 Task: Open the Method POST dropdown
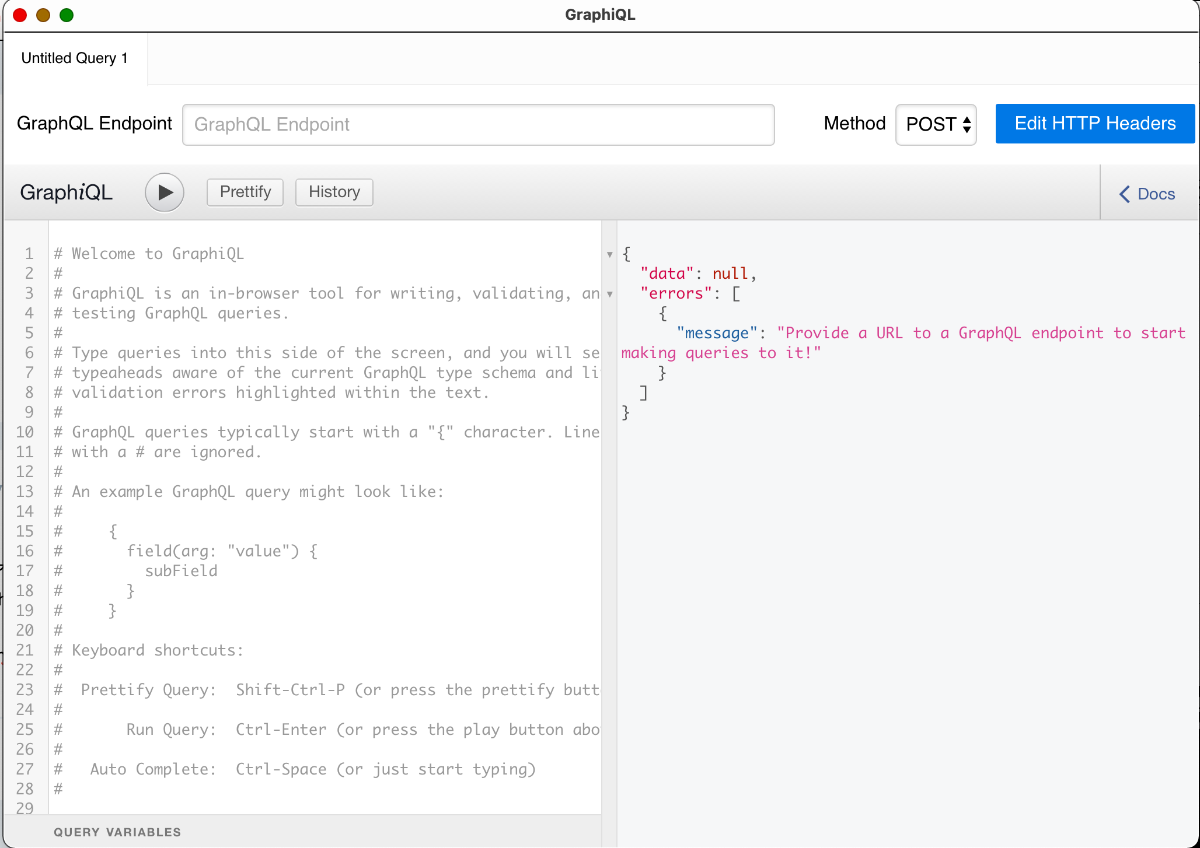point(936,125)
